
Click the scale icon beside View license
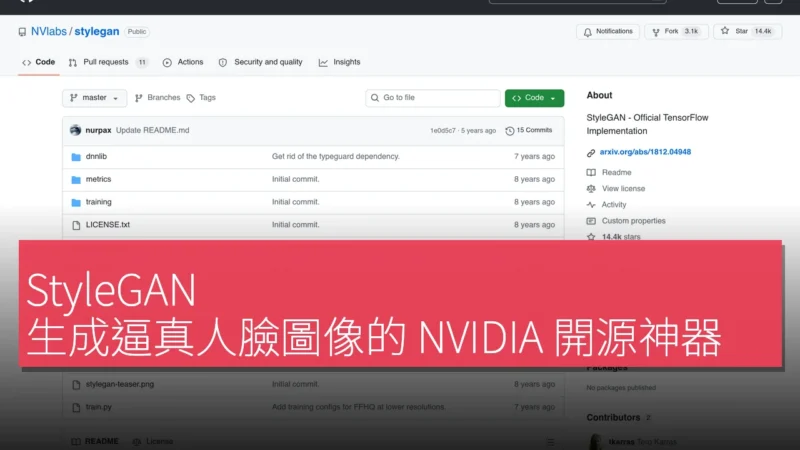[x=591, y=189]
